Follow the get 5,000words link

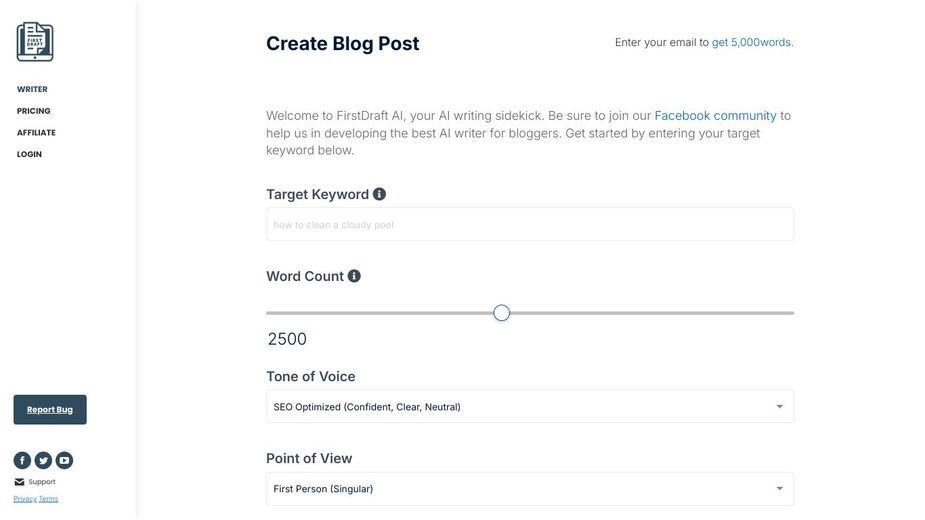[752, 42]
